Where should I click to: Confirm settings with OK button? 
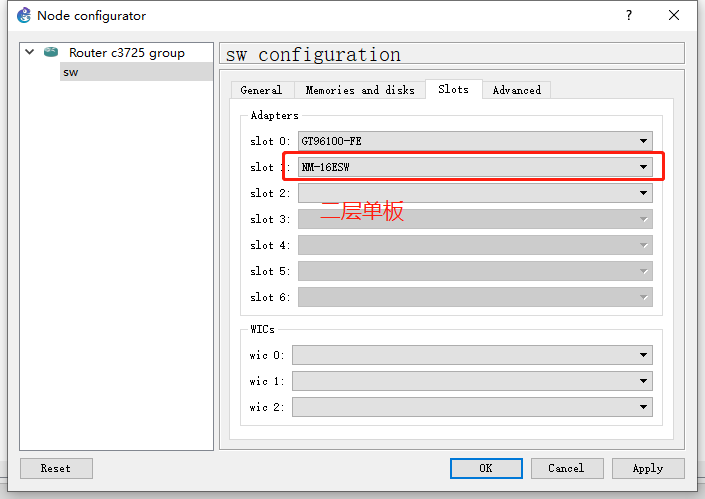(485, 468)
